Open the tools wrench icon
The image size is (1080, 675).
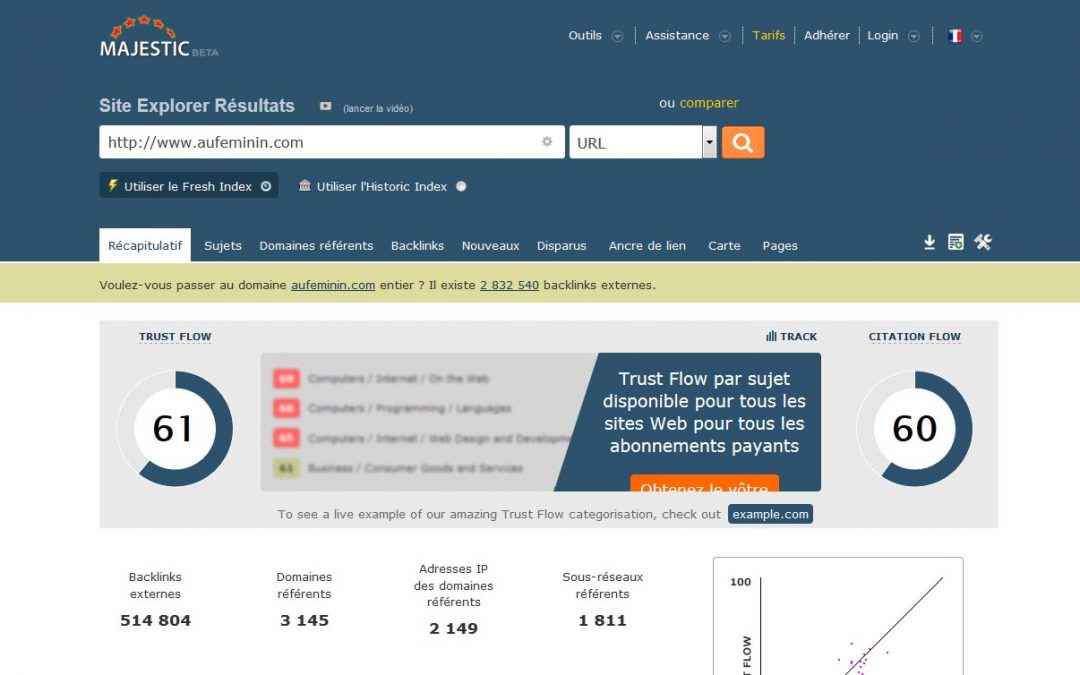pyautogui.click(x=983, y=242)
